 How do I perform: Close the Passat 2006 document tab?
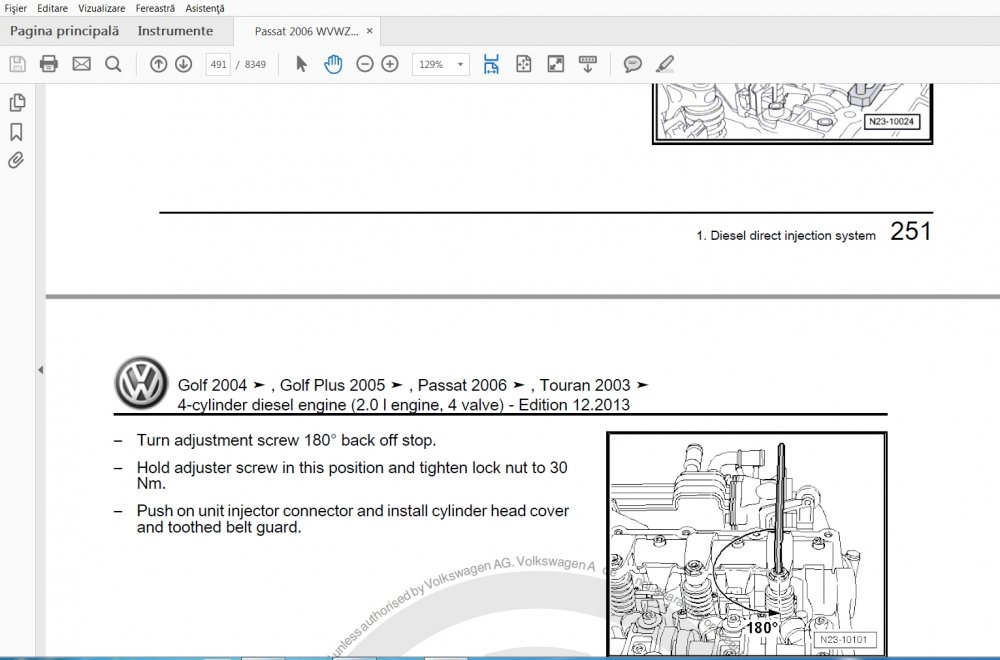pyautogui.click(x=369, y=31)
